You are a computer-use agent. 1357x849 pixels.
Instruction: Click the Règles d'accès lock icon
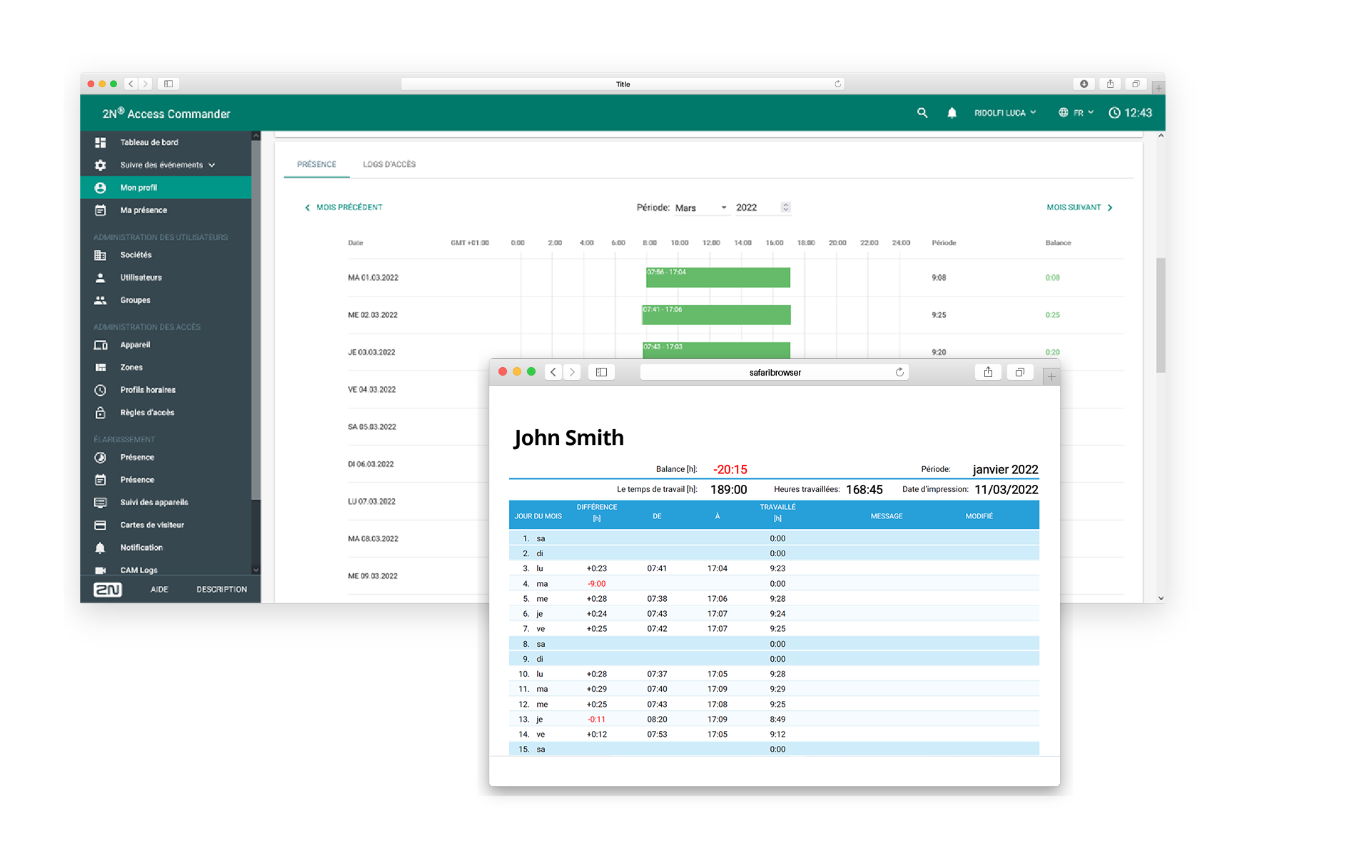click(x=100, y=413)
